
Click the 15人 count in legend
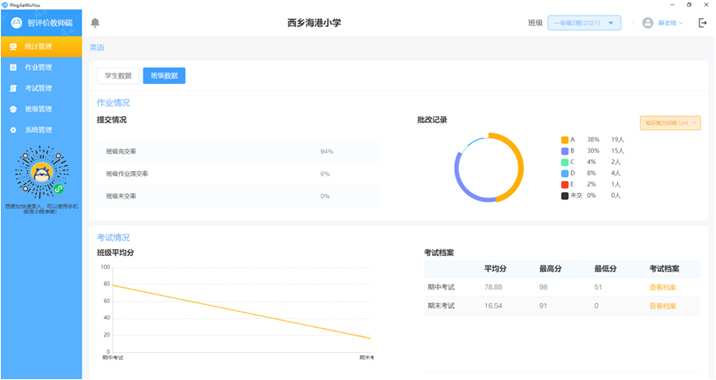[617, 151]
